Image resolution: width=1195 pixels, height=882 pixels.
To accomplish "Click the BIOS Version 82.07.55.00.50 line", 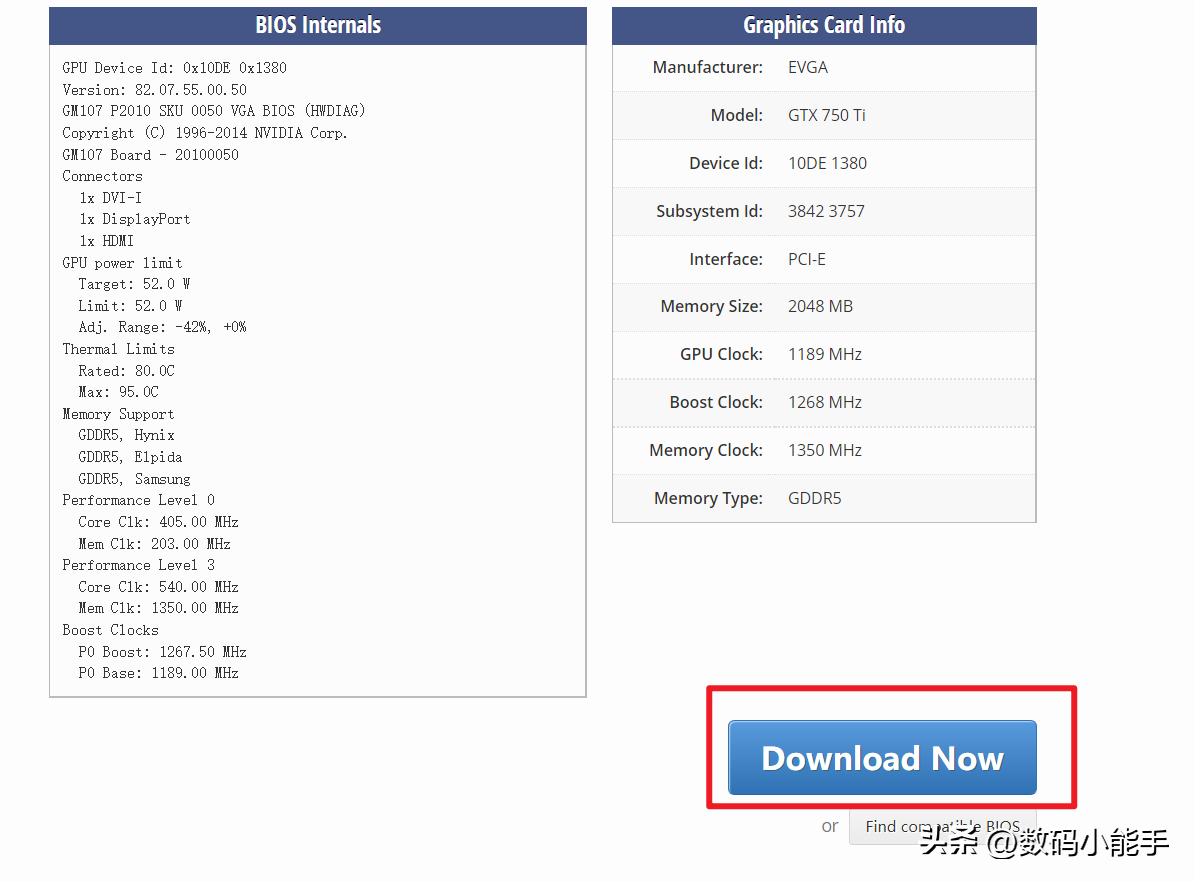I will tap(154, 90).
